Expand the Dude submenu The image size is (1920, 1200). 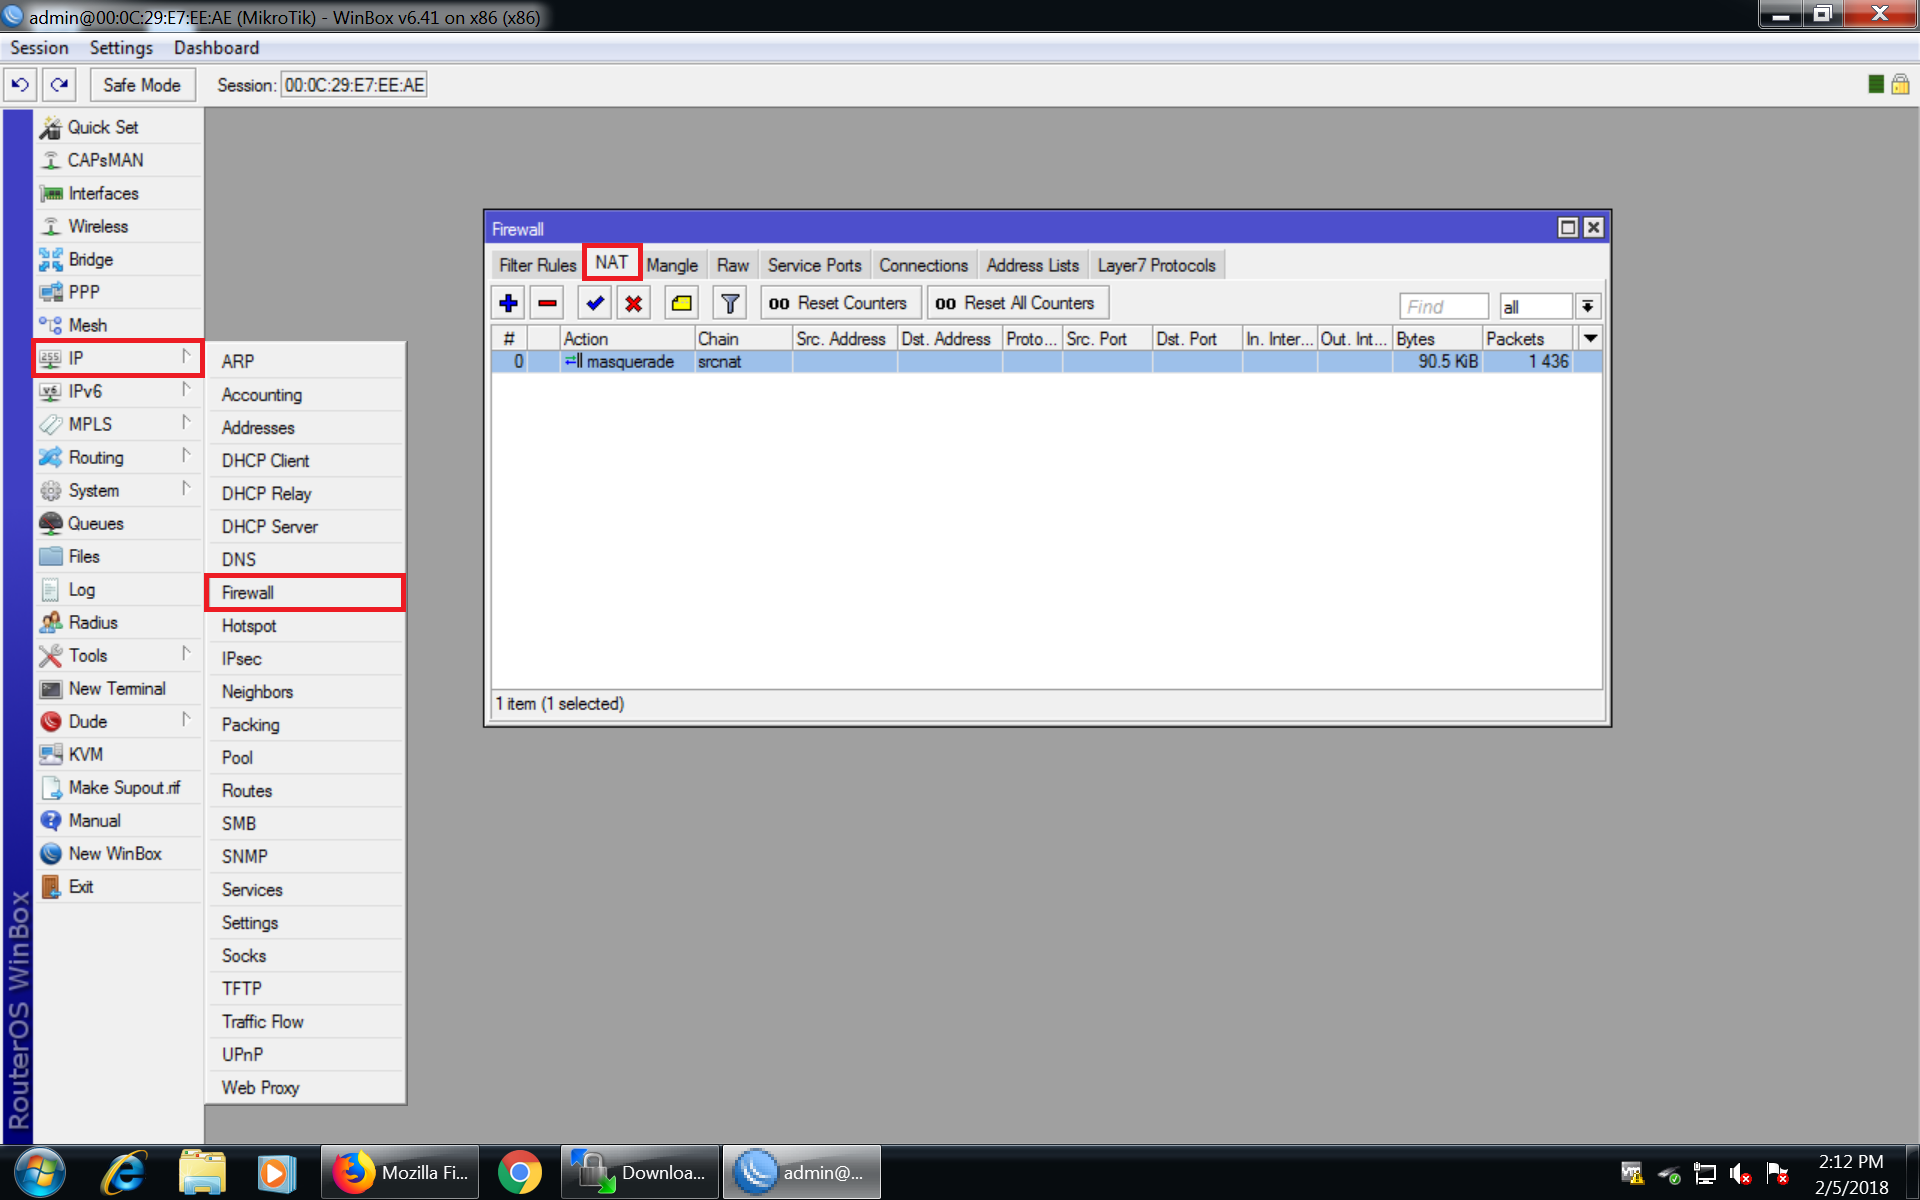point(118,721)
